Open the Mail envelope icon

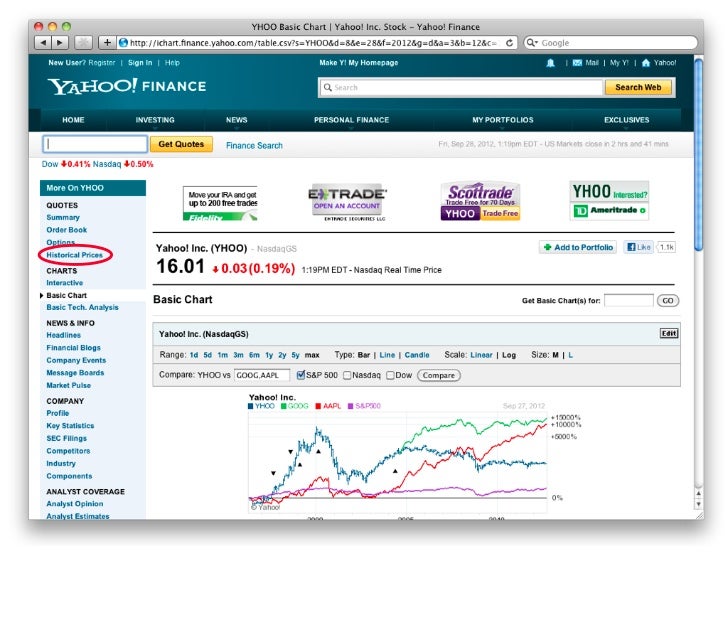coord(577,63)
